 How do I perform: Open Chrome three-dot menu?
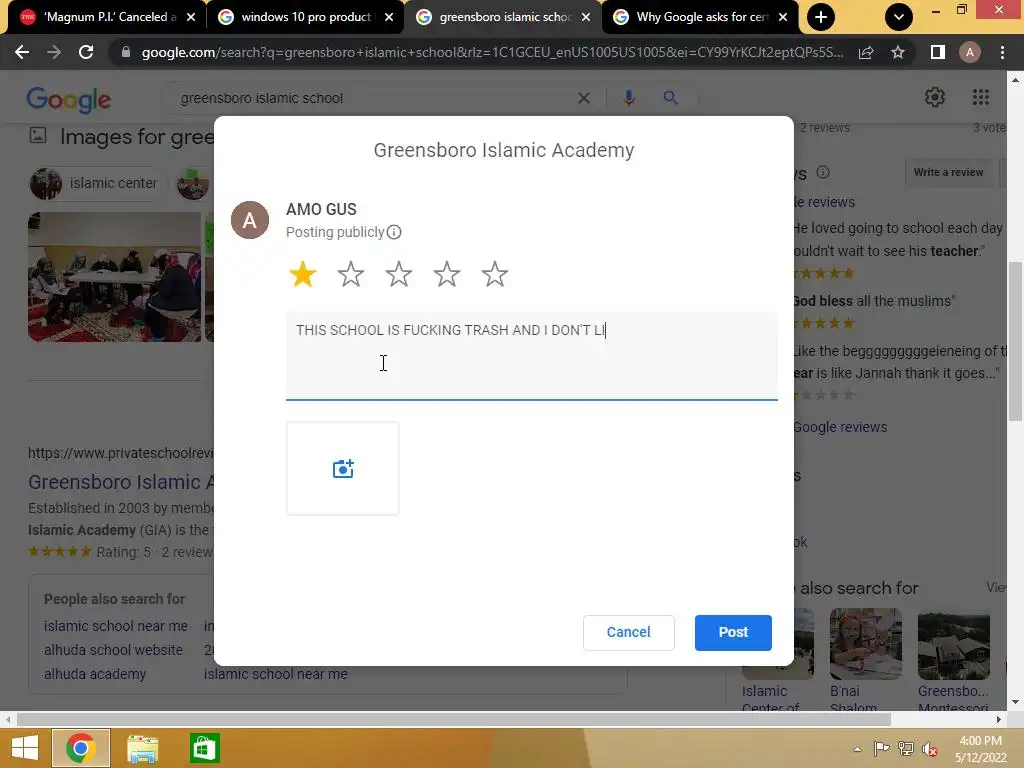click(1002, 52)
